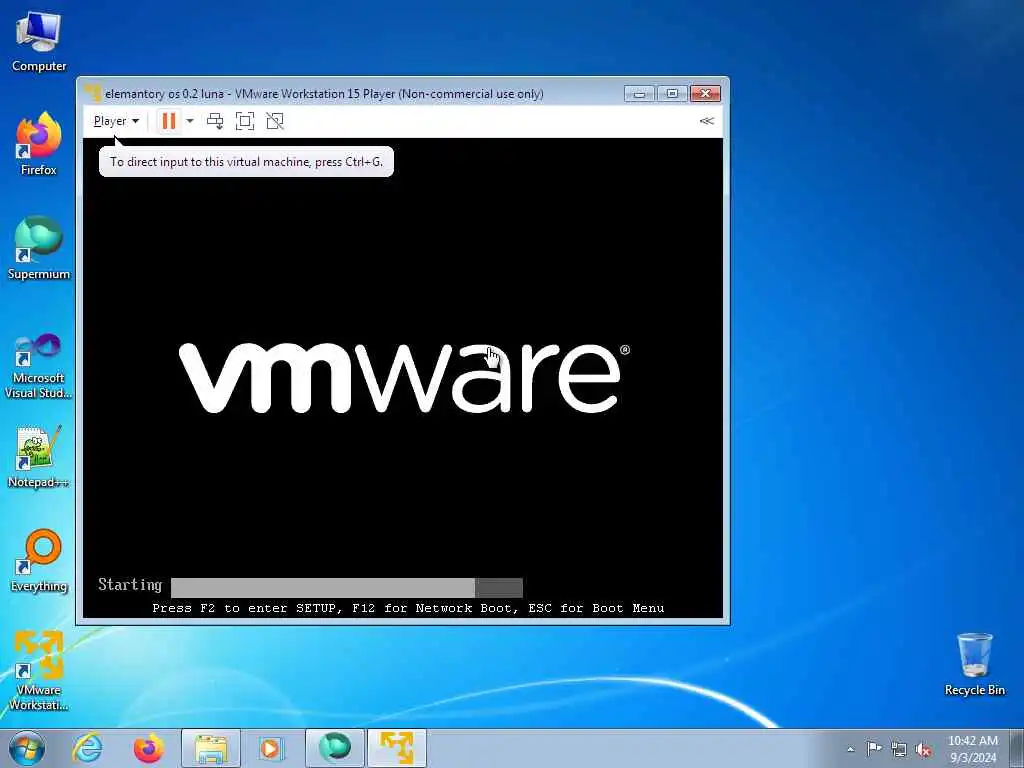Switch to VMware Player taskbar button

point(396,748)
